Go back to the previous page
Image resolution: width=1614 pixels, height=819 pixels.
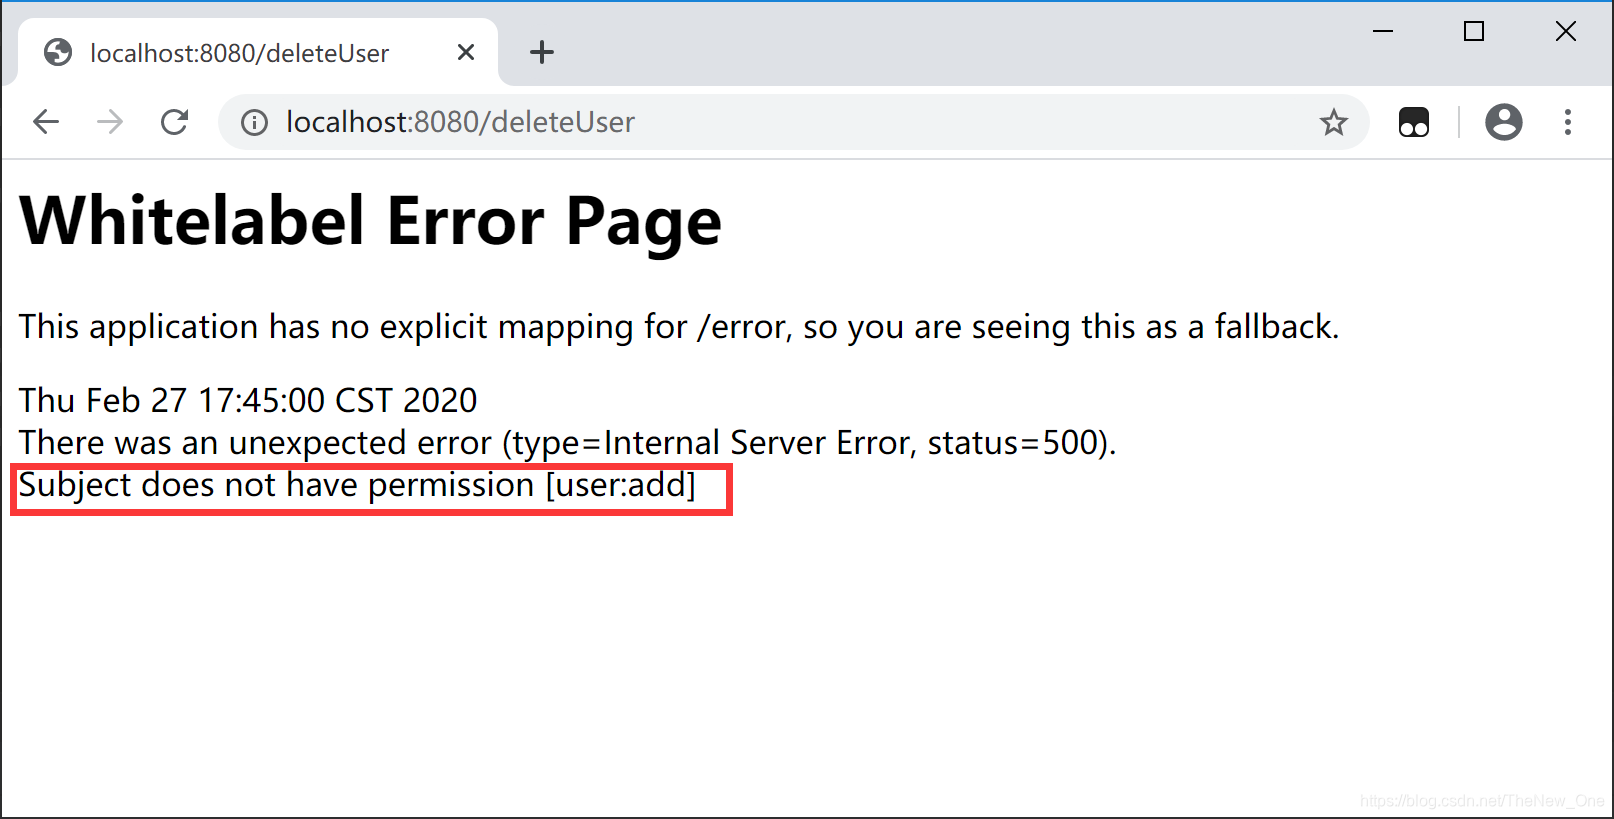point(46,122)
